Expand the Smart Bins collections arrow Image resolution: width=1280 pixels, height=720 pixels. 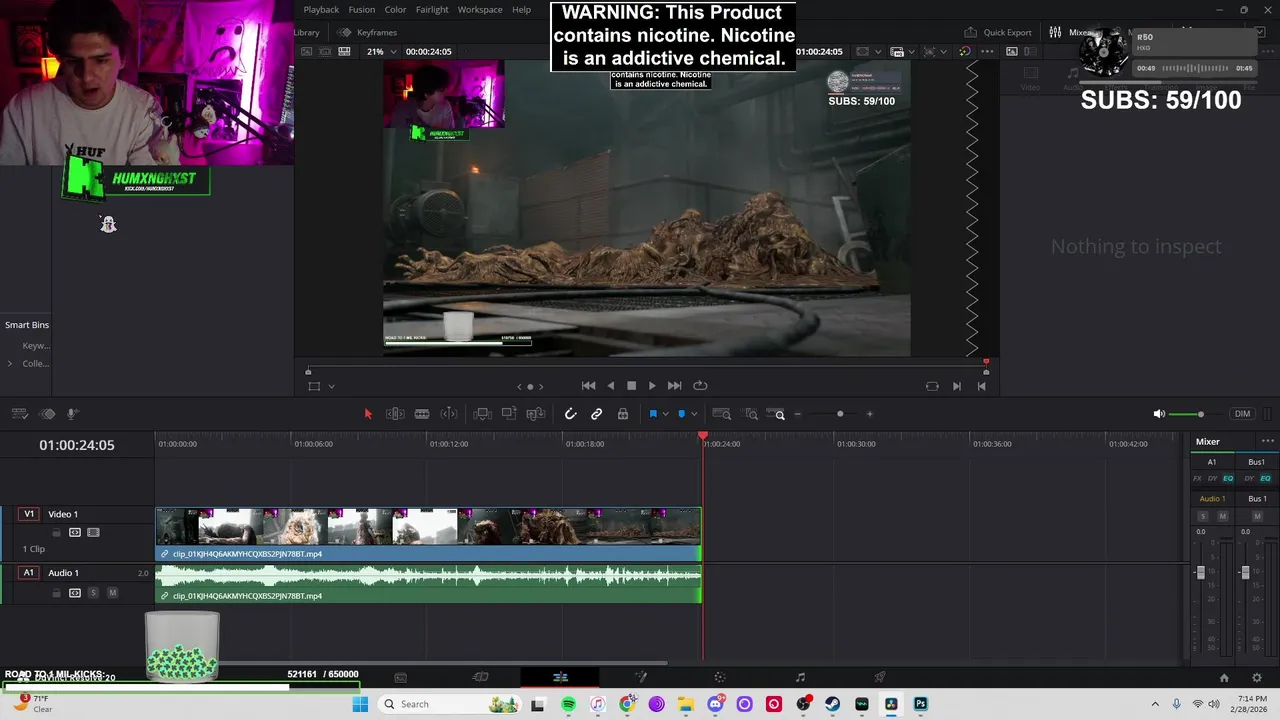(x=10, y=363)
